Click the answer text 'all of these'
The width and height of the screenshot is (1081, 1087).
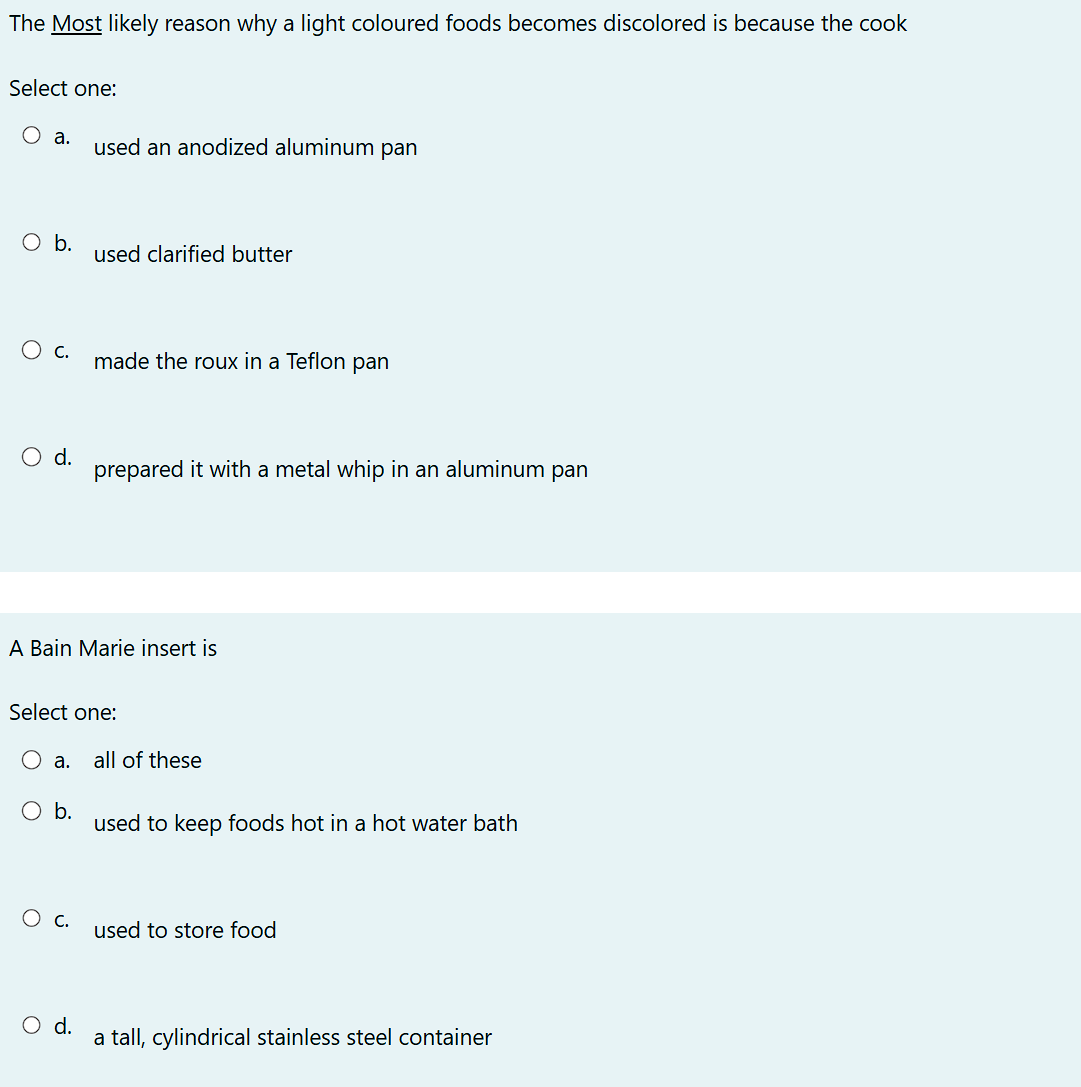coord(148,760)
